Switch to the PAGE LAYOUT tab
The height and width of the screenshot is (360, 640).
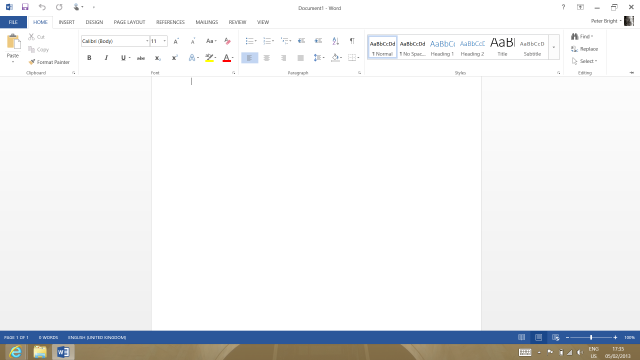click(129, 22)
